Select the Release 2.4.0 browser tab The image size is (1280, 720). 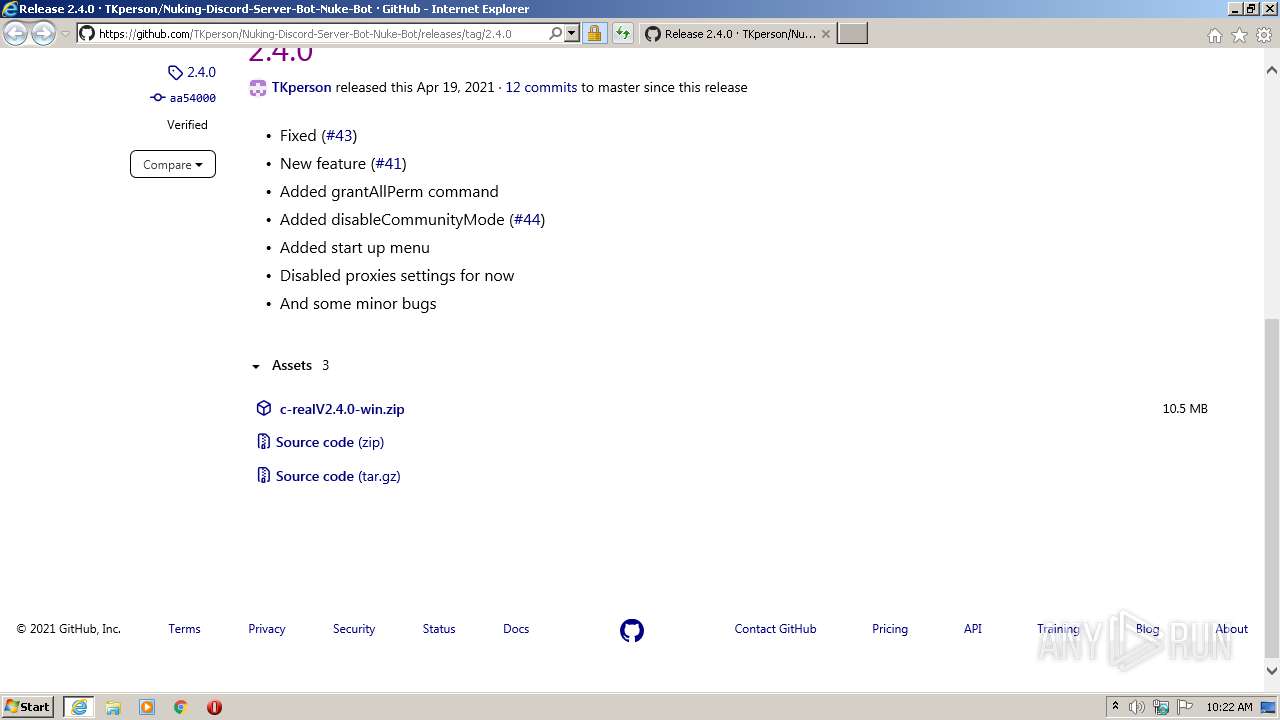[x=738, y=33]
